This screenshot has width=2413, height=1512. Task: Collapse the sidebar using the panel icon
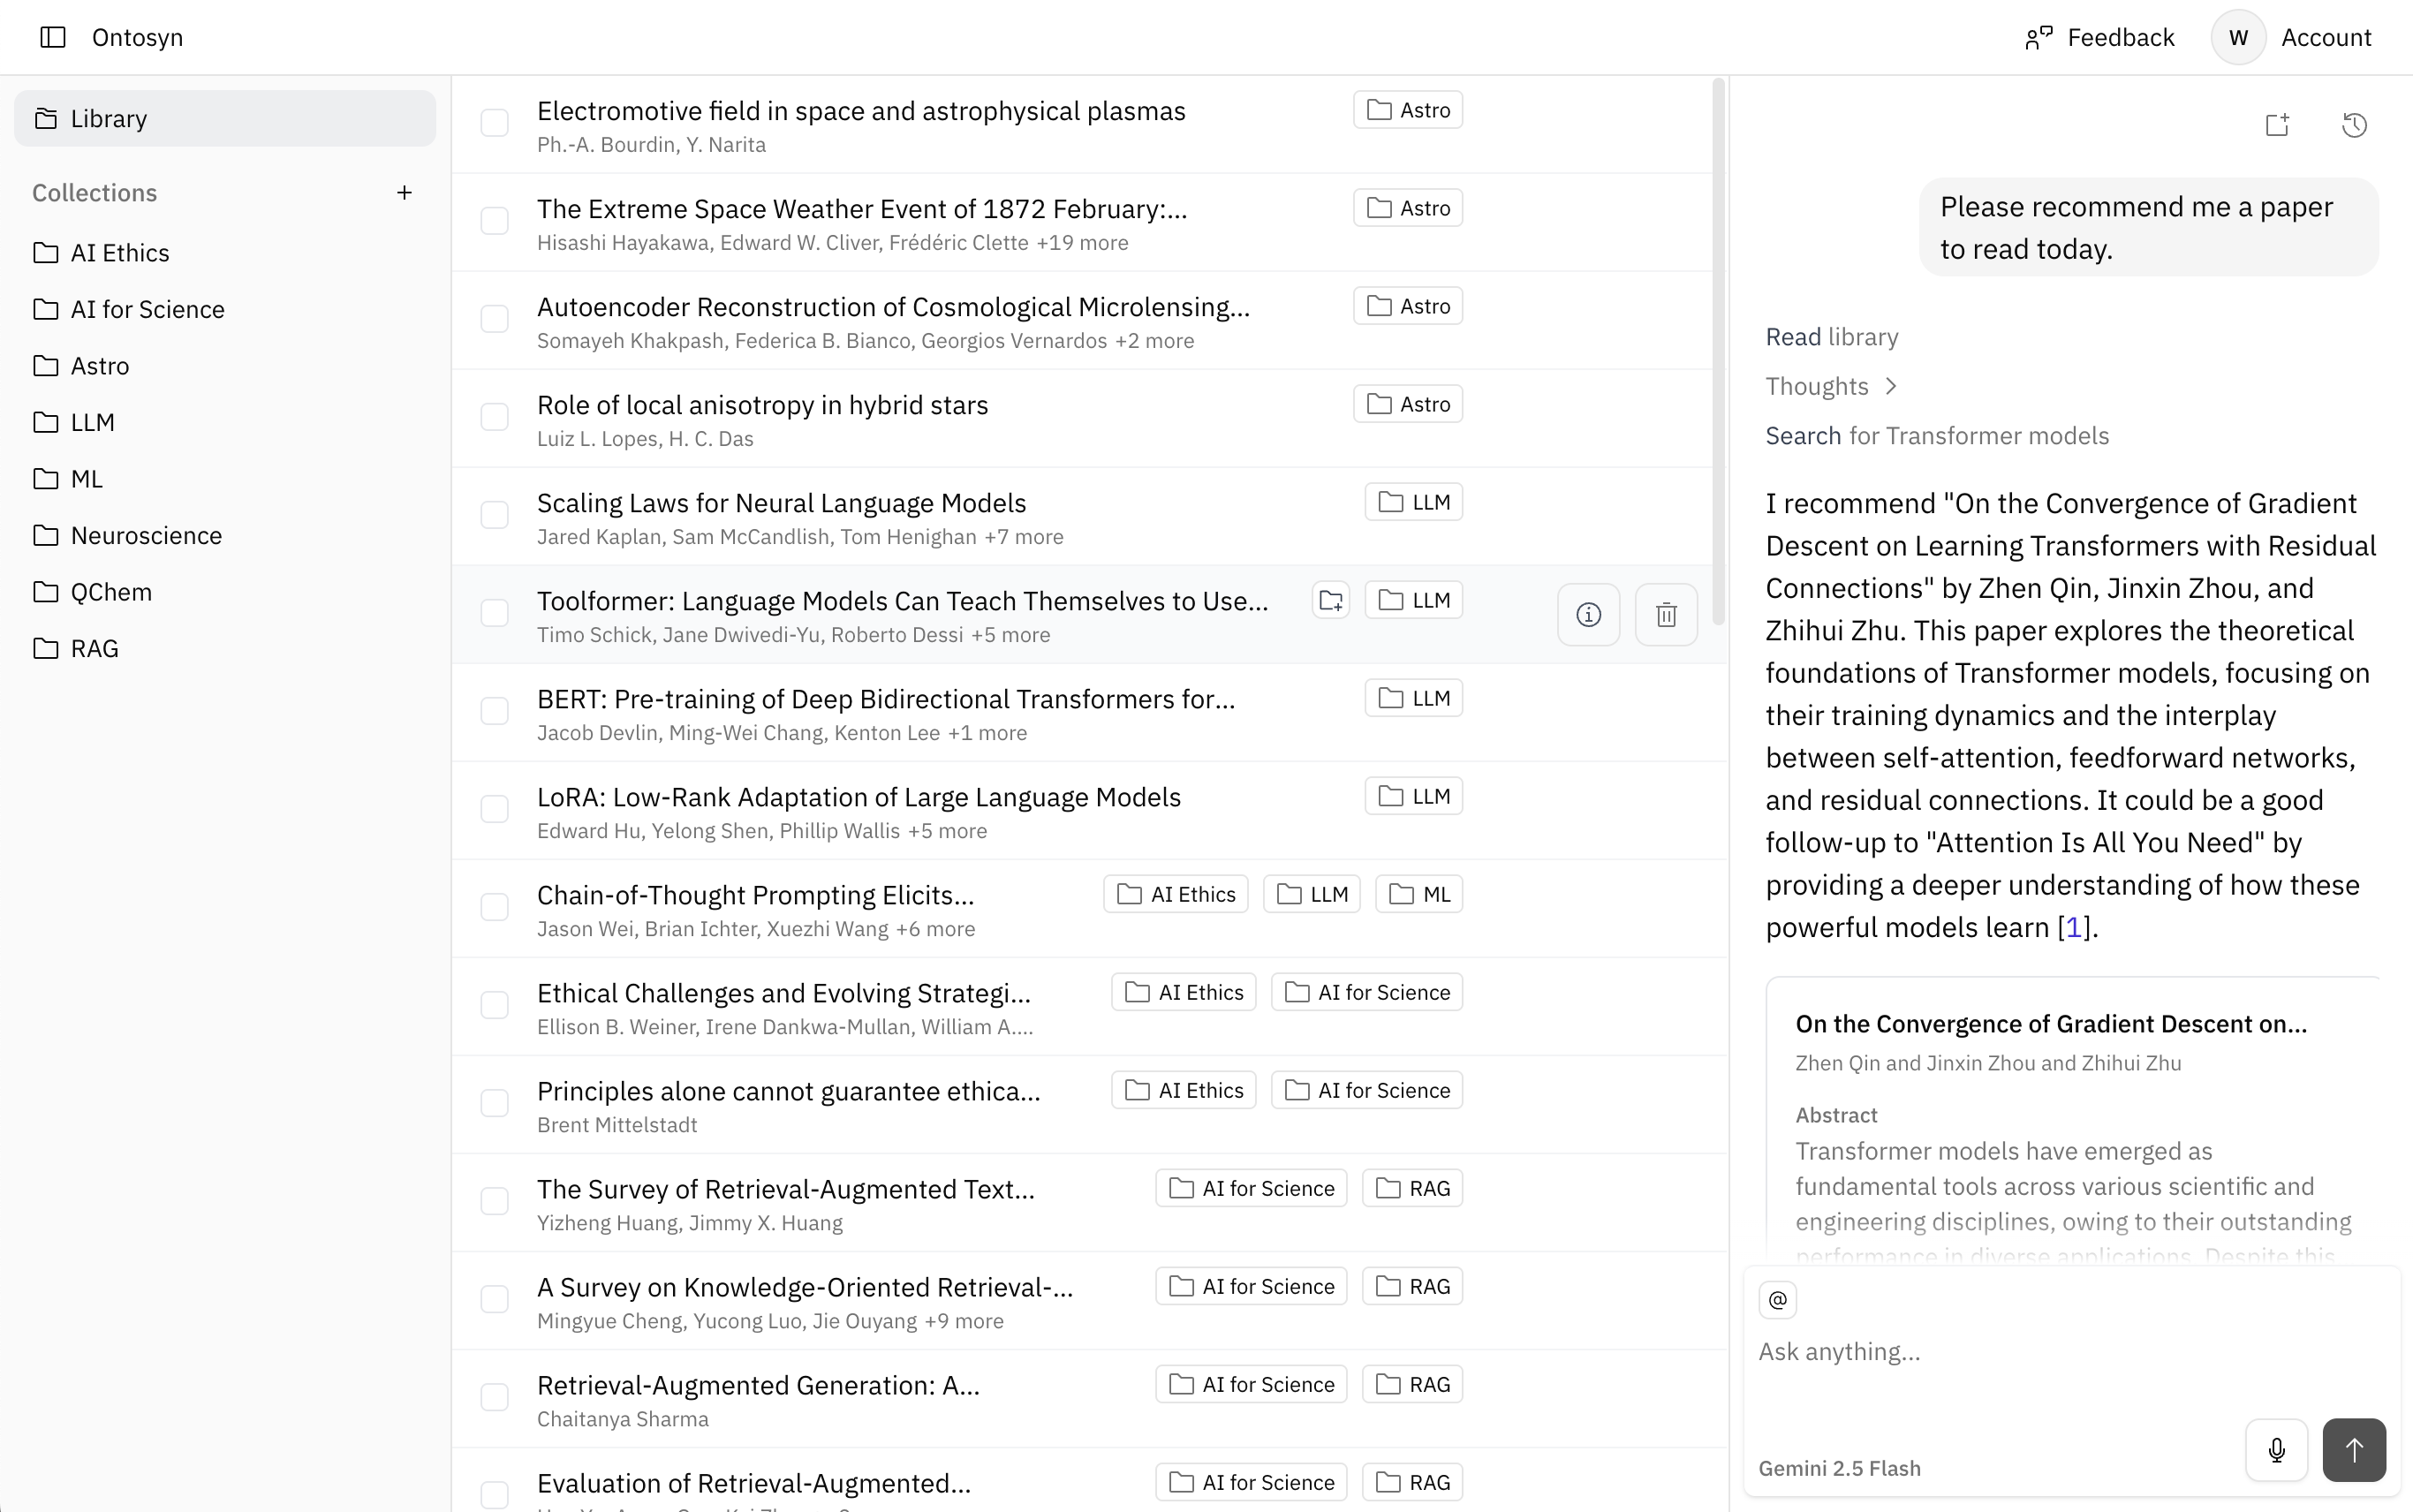53,37
